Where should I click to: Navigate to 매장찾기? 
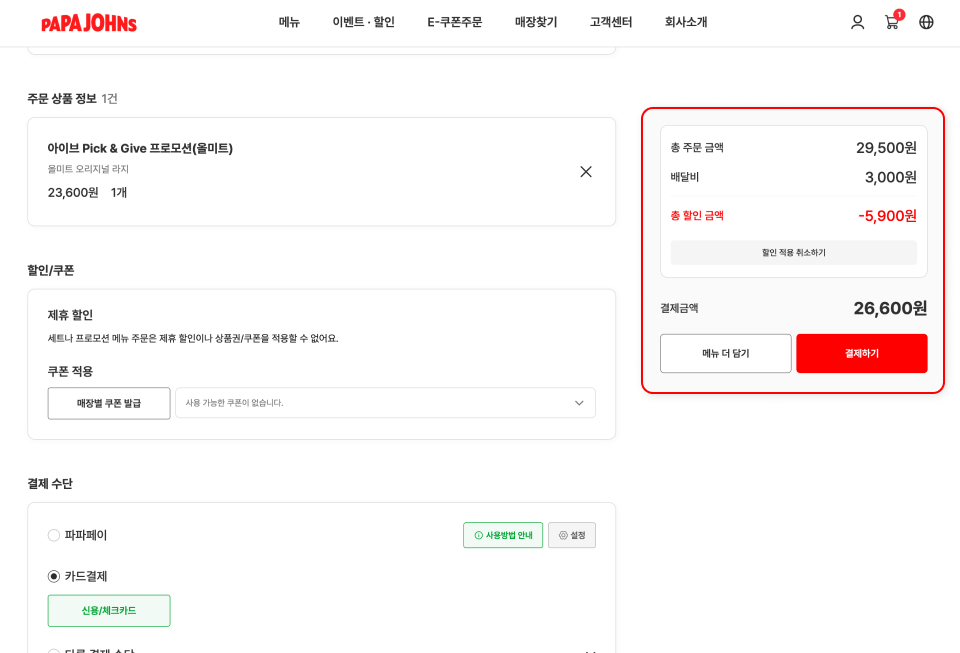pos(536,22)
